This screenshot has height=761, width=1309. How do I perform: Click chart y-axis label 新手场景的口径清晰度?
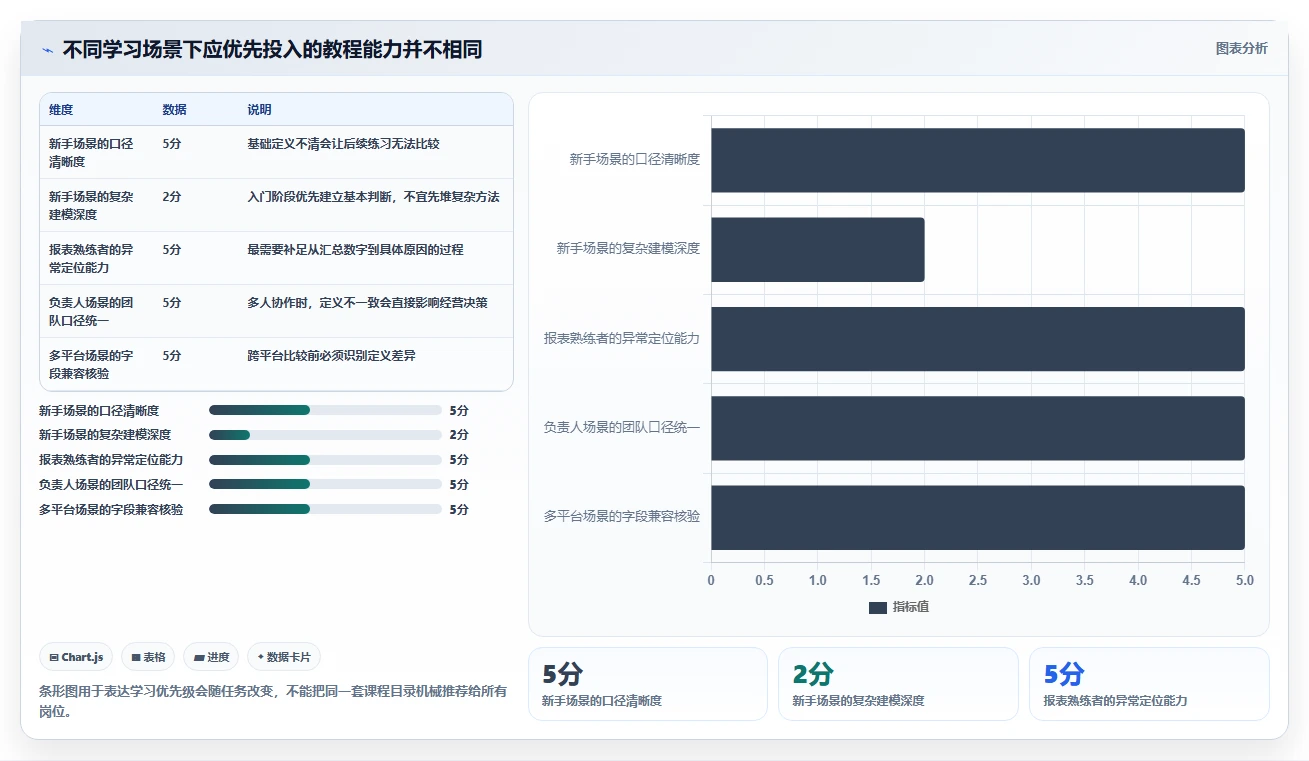click(635, 159)
